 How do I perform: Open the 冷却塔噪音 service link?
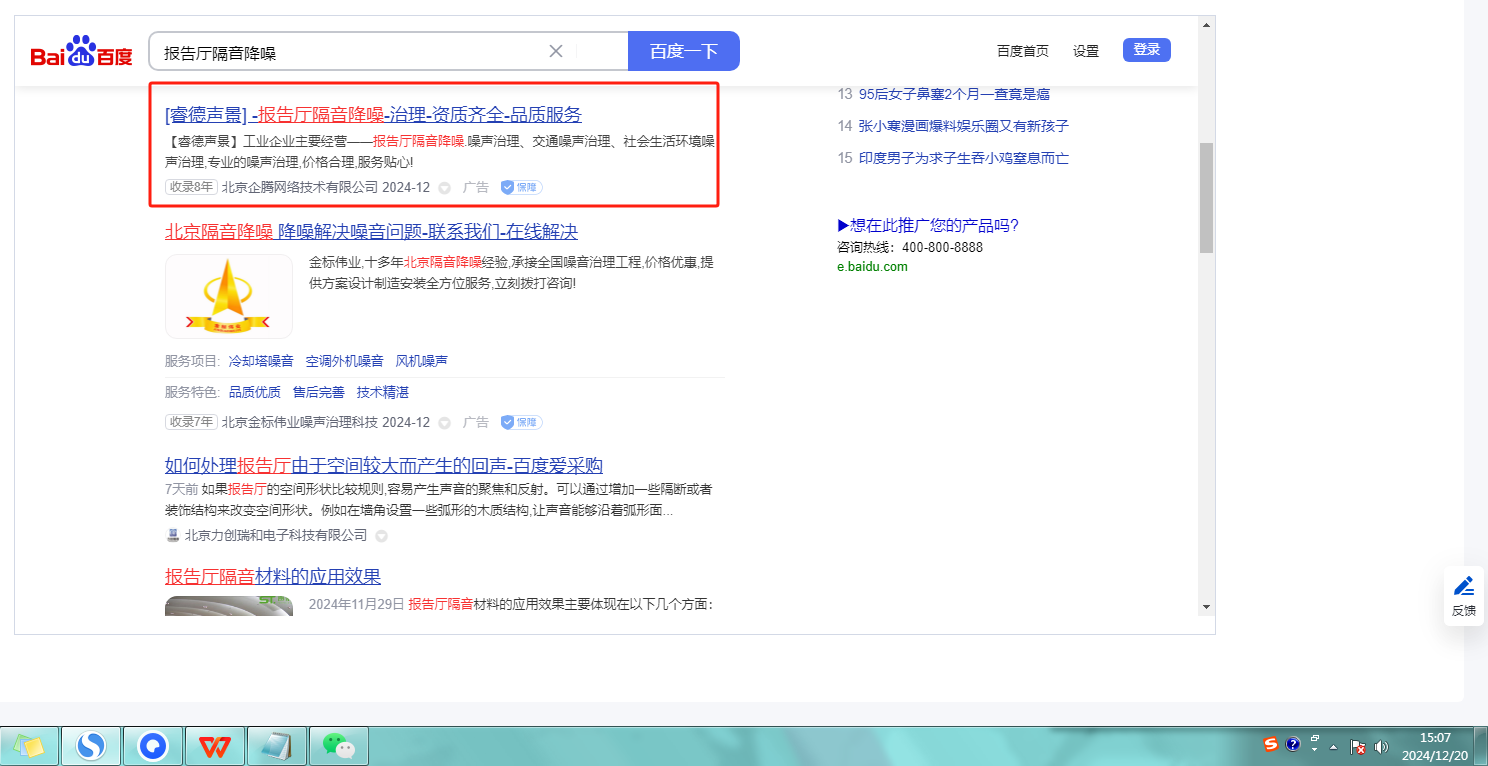click(261, 361)
